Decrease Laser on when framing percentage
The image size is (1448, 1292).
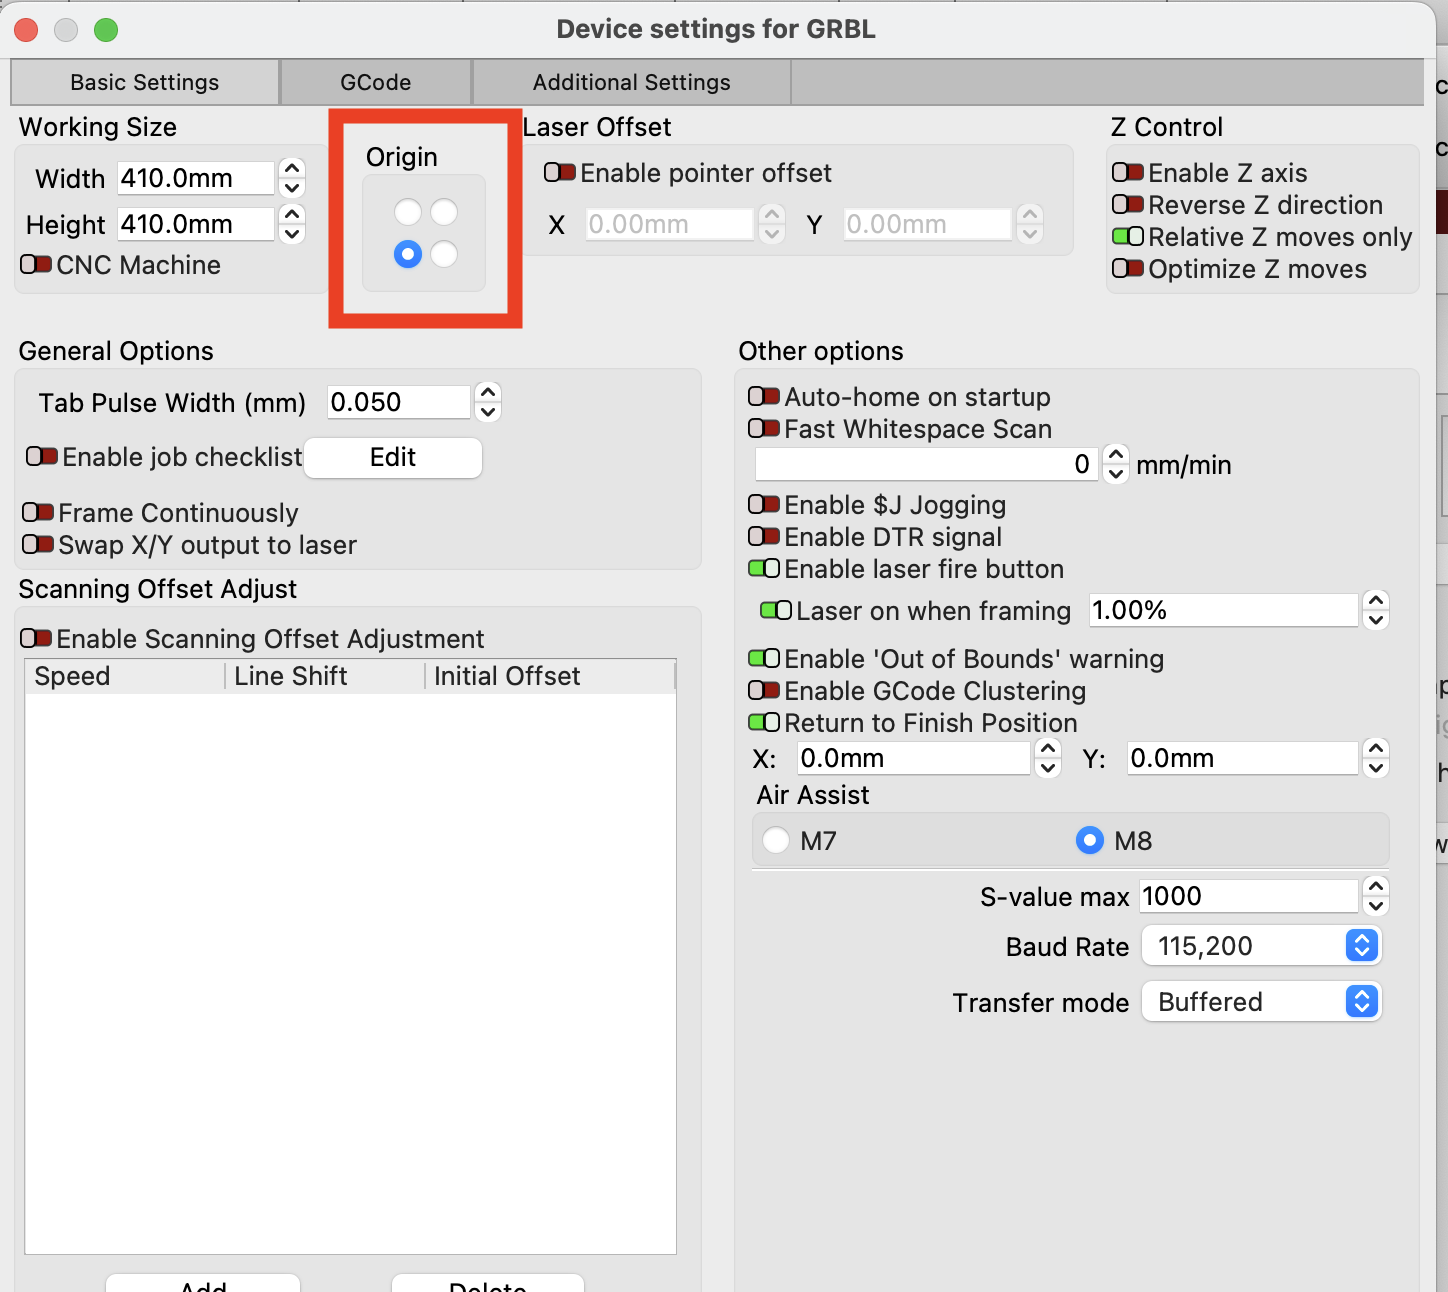tap(1376, 620)
